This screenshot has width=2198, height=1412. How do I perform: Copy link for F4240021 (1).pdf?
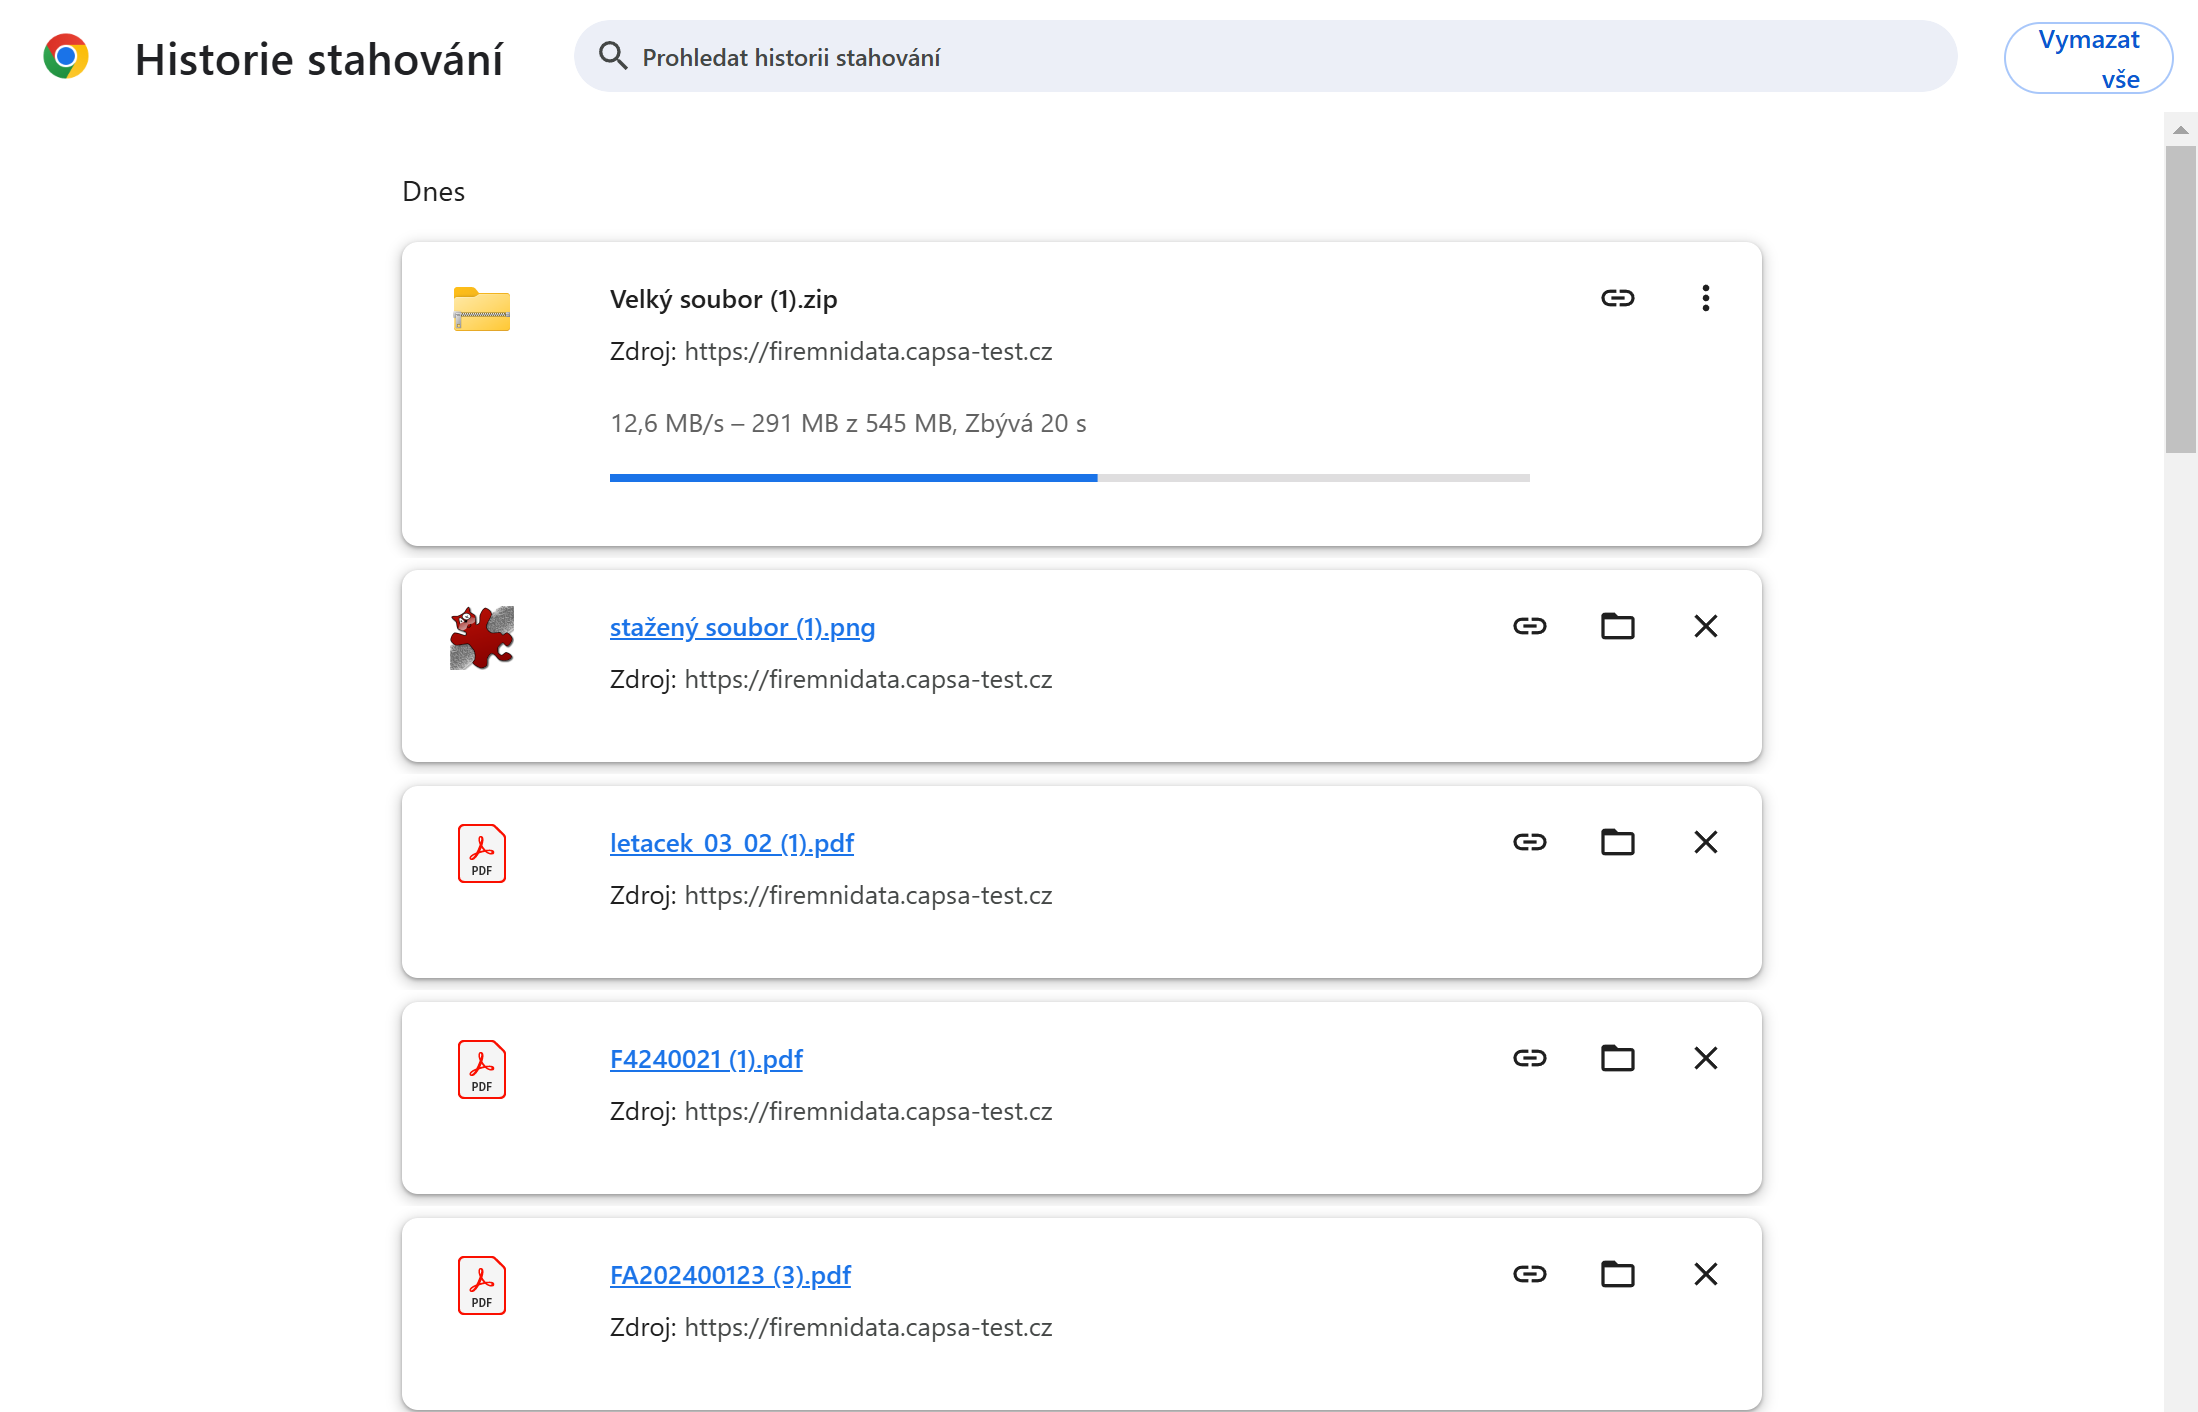point(1529,1058)
